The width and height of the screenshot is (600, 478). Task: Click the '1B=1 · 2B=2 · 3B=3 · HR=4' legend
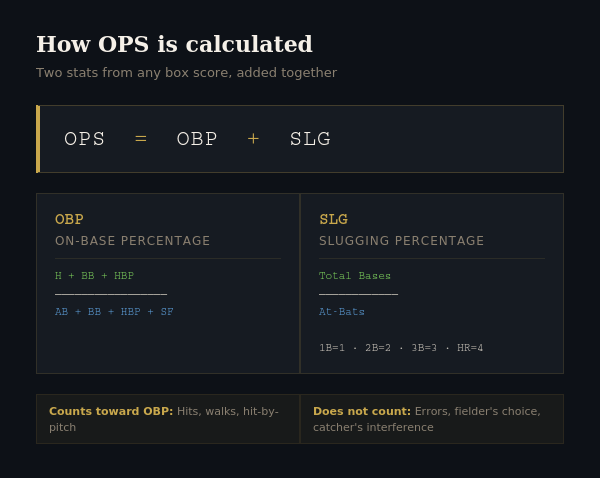click(401, 347)
